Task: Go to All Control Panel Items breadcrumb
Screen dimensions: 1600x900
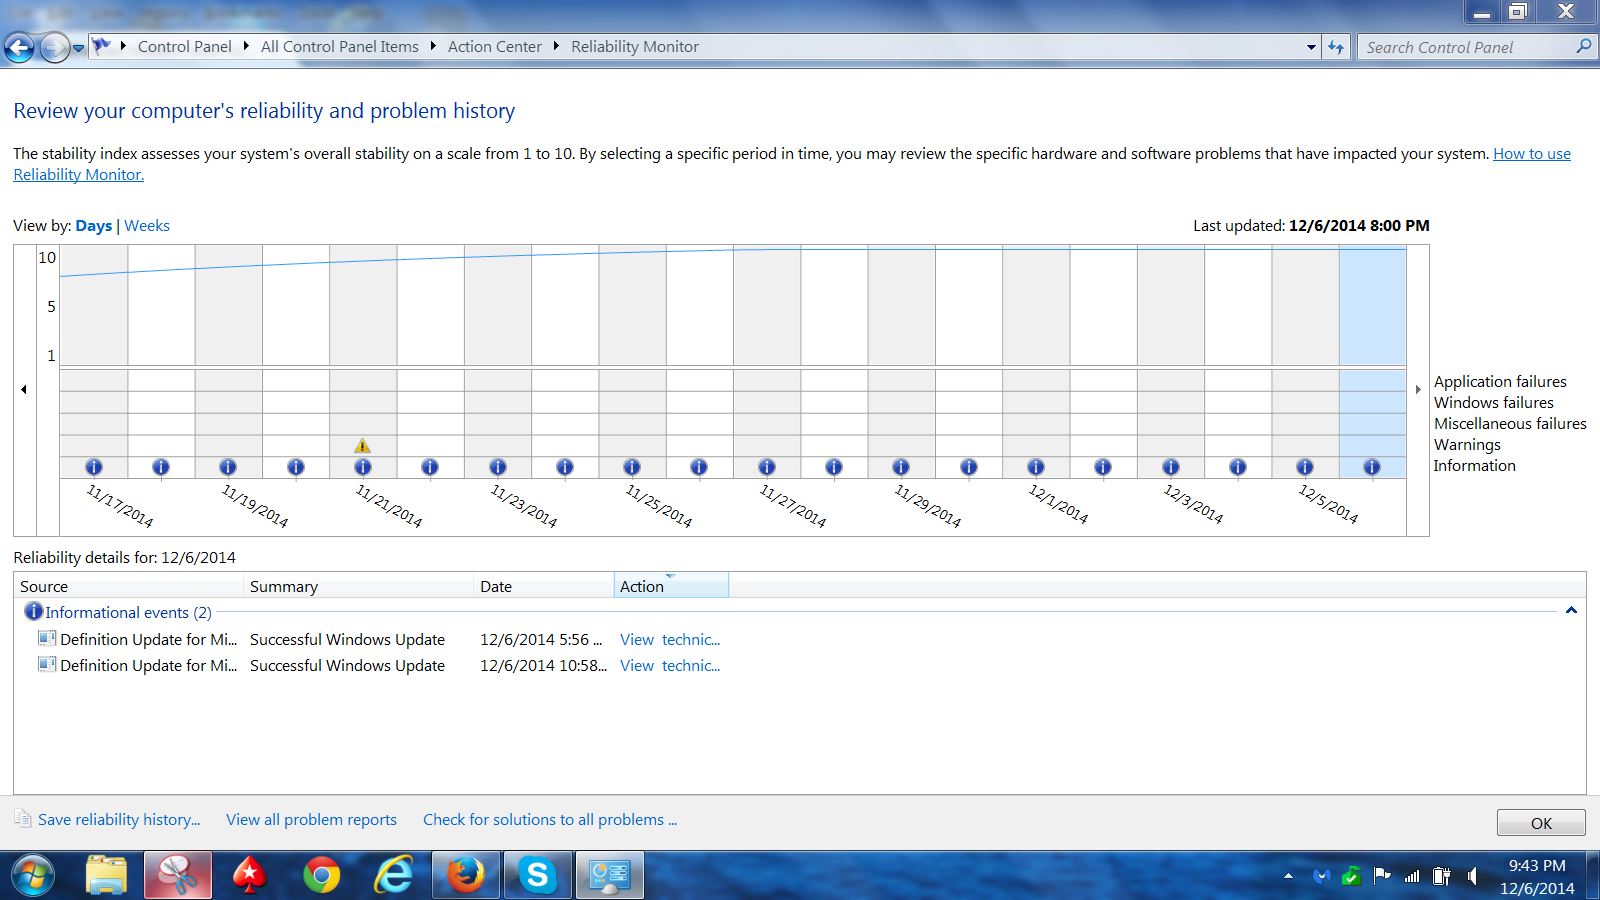Action: click(x=340, y=47)
